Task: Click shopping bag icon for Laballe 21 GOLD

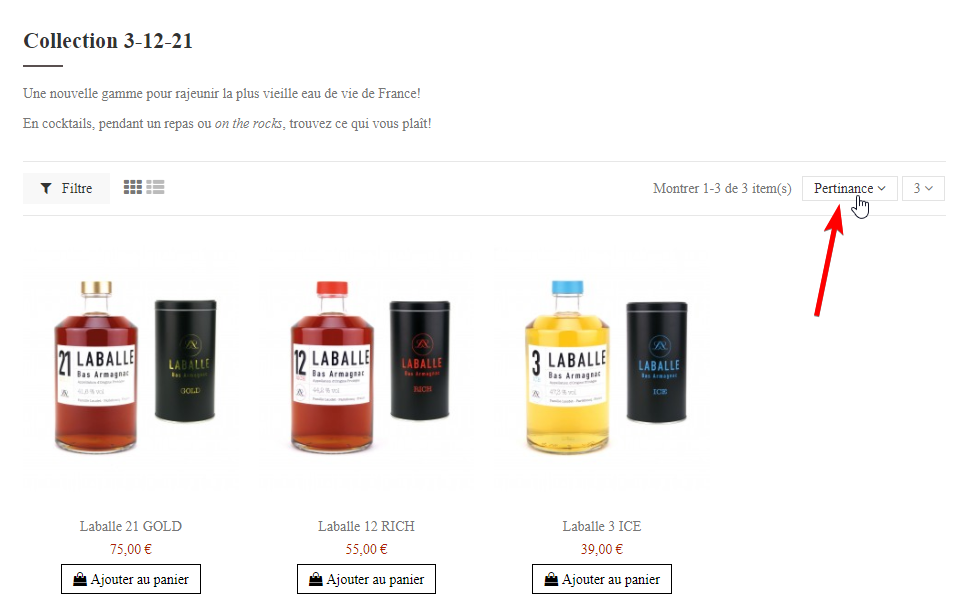Action: click(80, 579)
